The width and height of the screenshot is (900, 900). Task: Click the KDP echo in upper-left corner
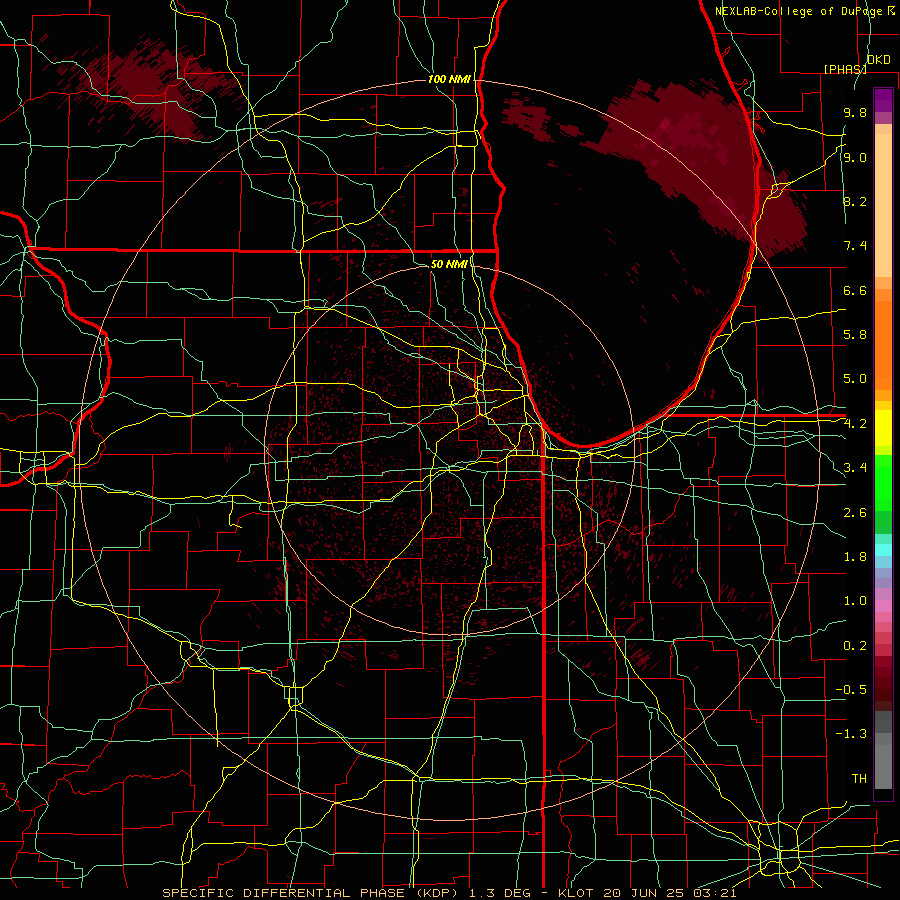tap(146, 86)
